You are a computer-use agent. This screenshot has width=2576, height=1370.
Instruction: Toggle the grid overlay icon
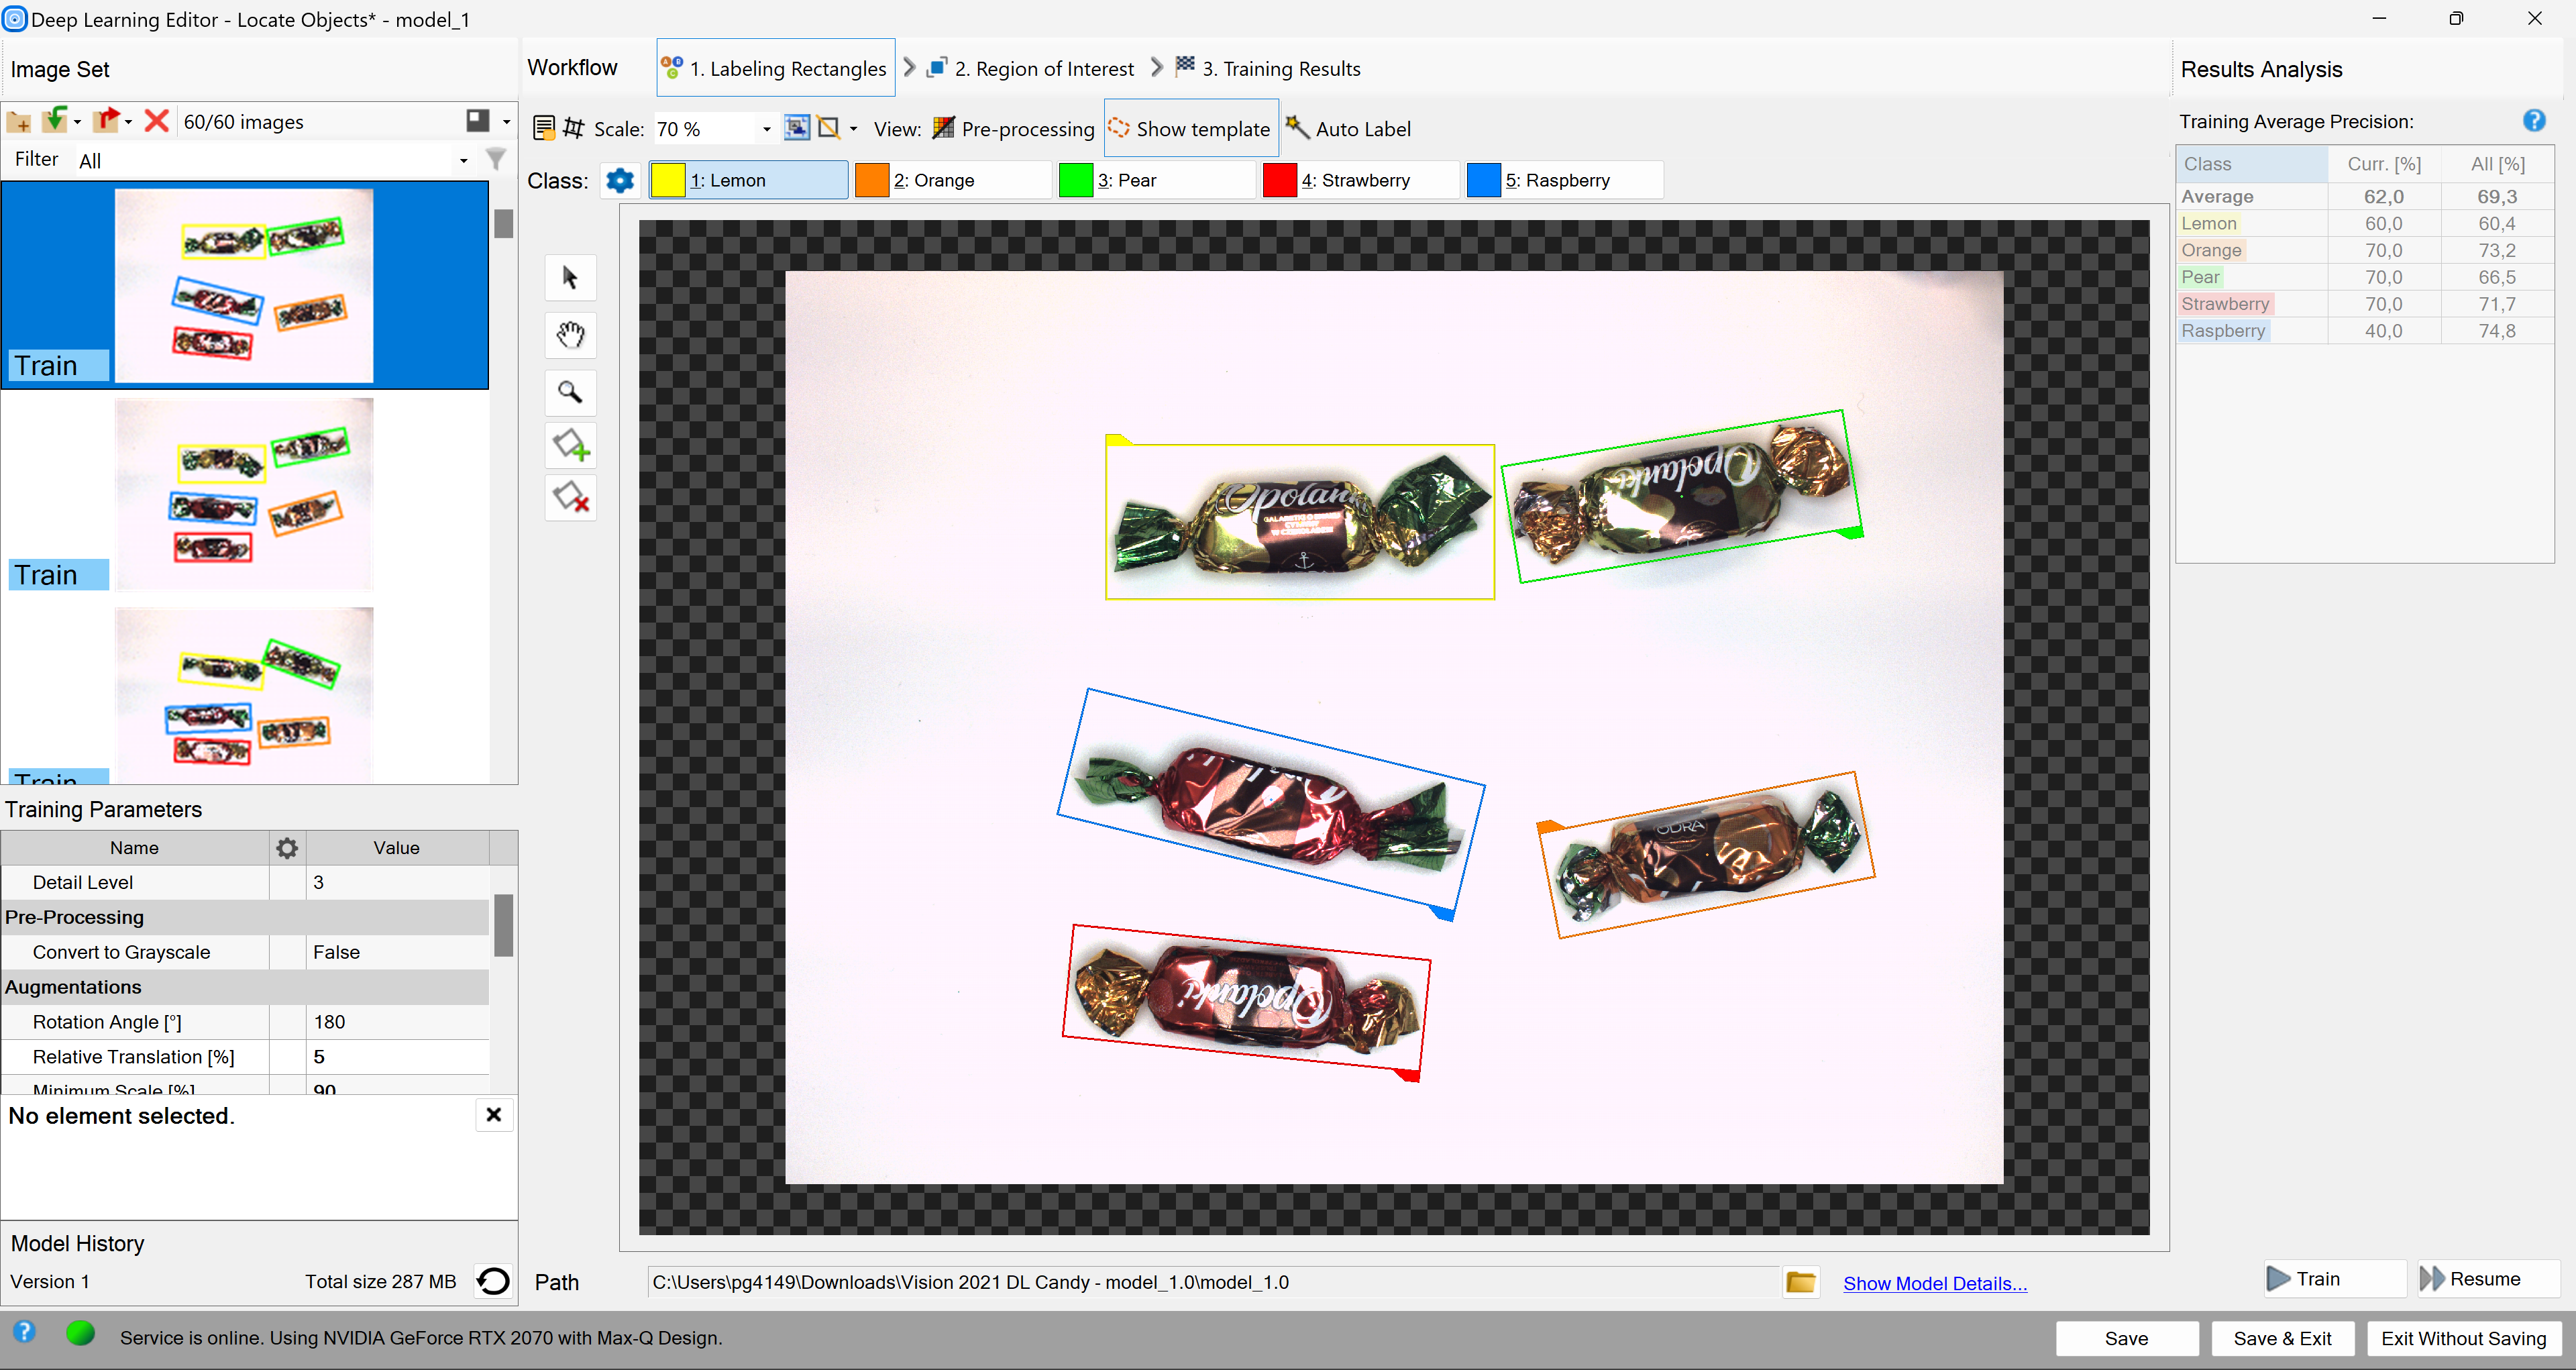tap(574, 128)
